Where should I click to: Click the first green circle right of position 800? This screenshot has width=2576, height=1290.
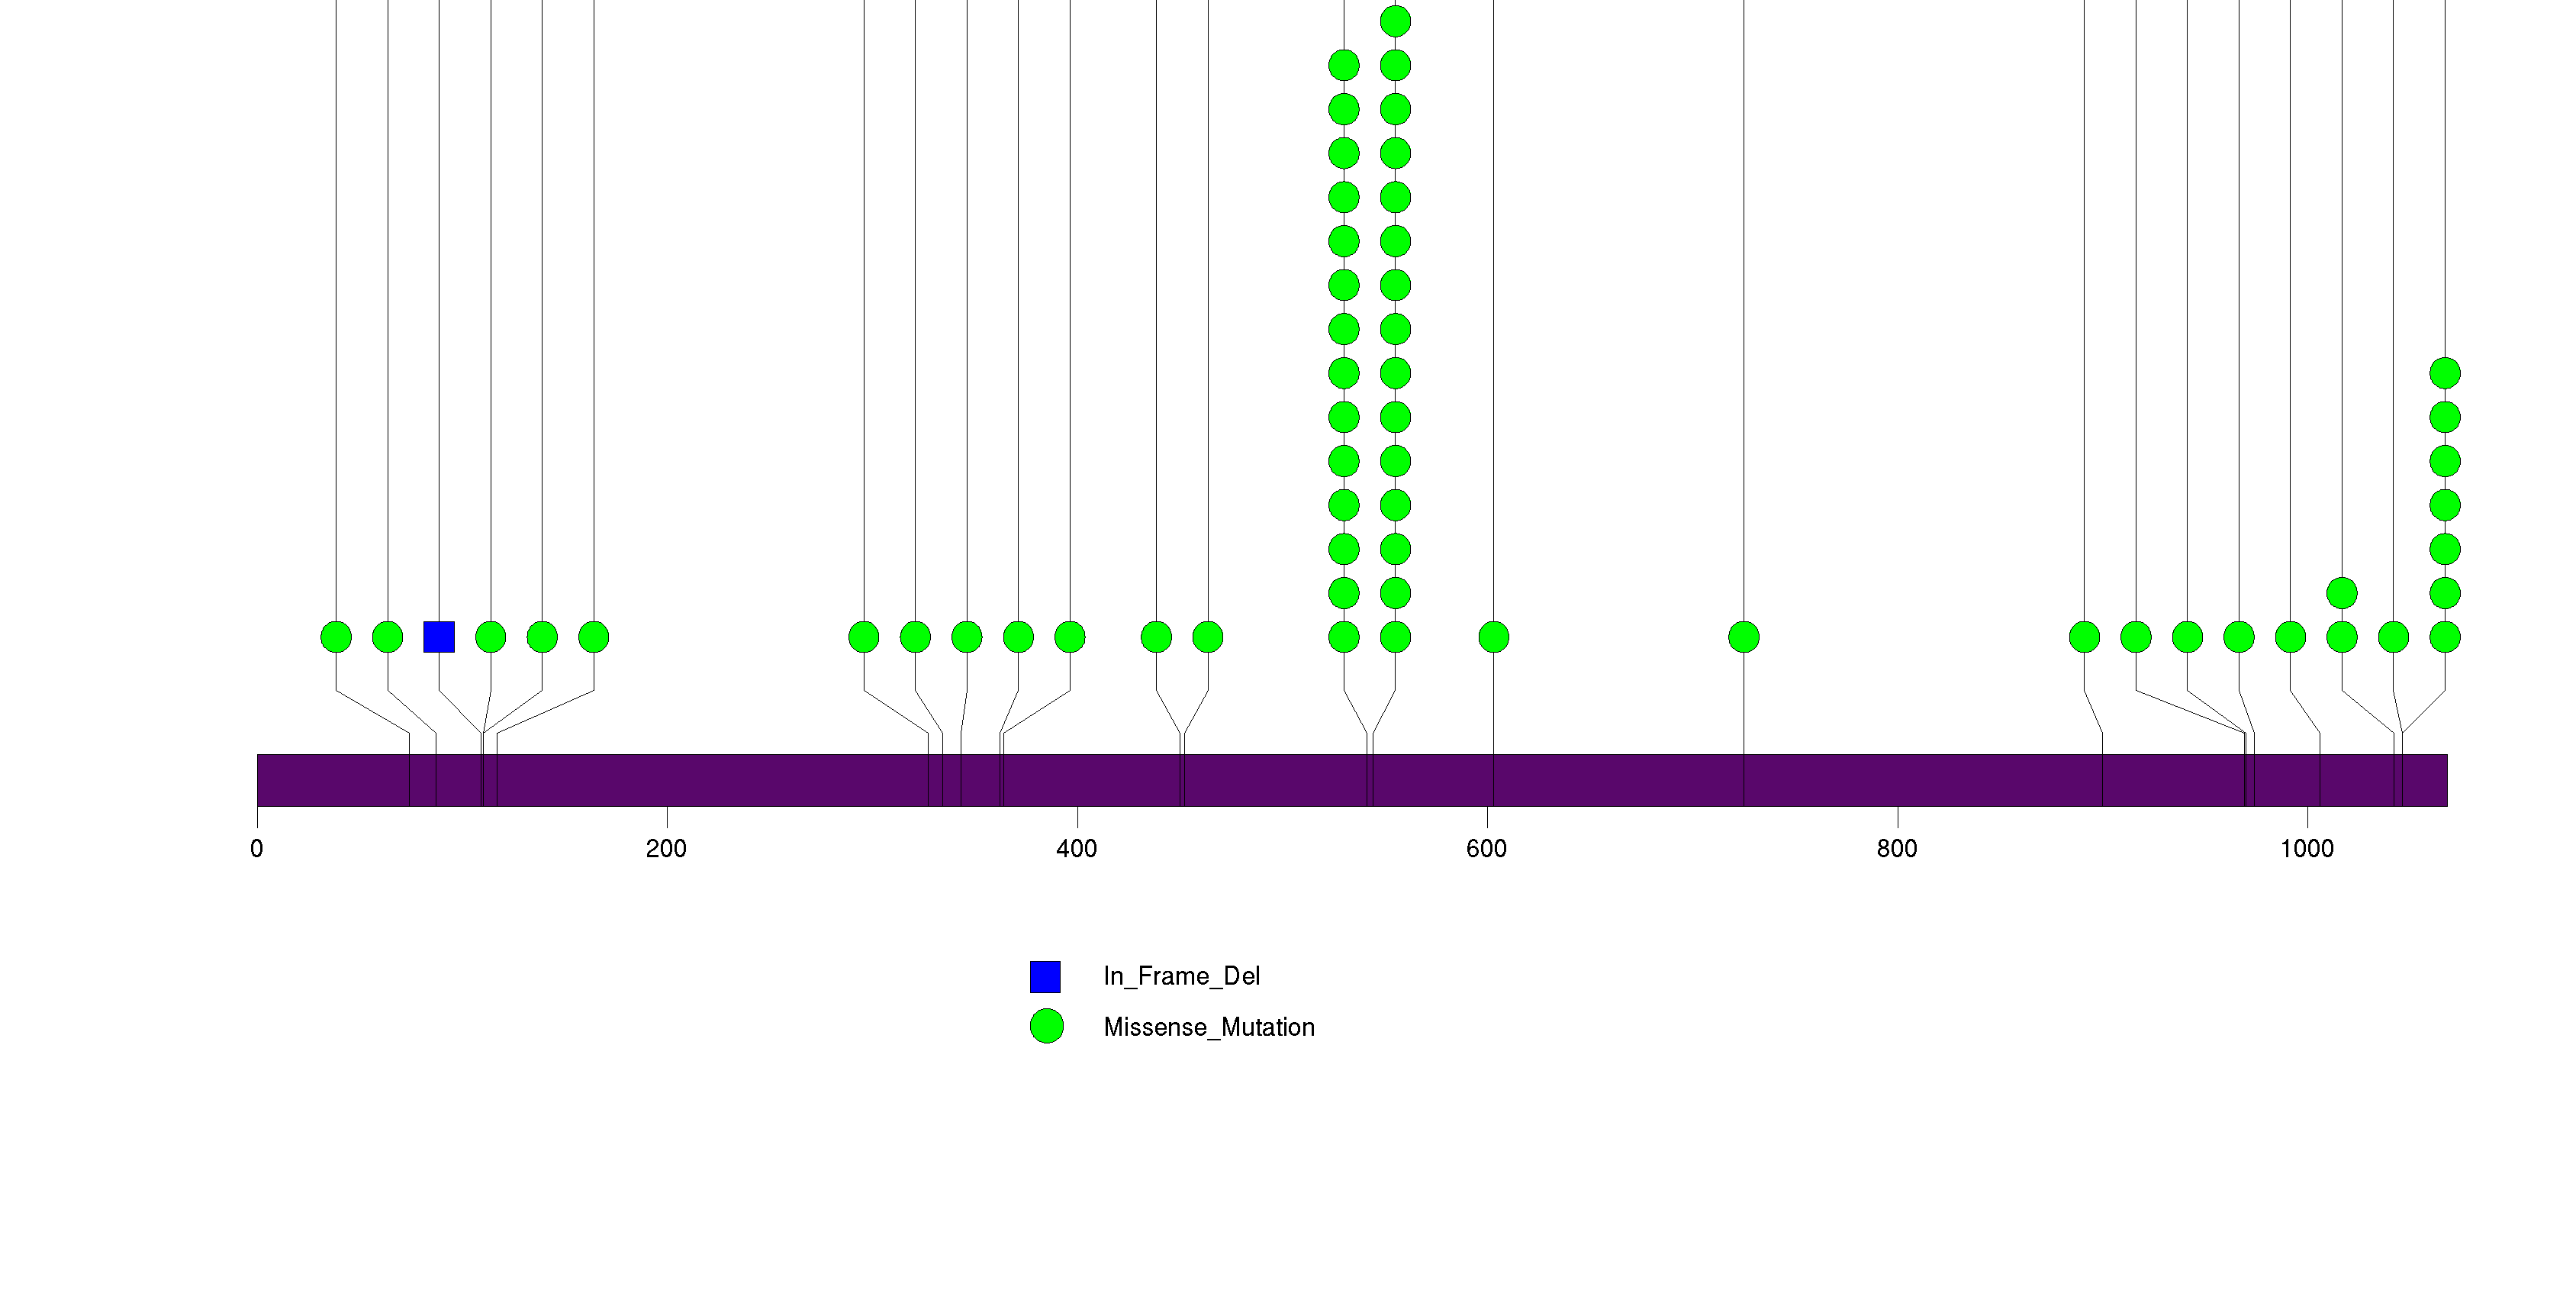click(2084, 637)
